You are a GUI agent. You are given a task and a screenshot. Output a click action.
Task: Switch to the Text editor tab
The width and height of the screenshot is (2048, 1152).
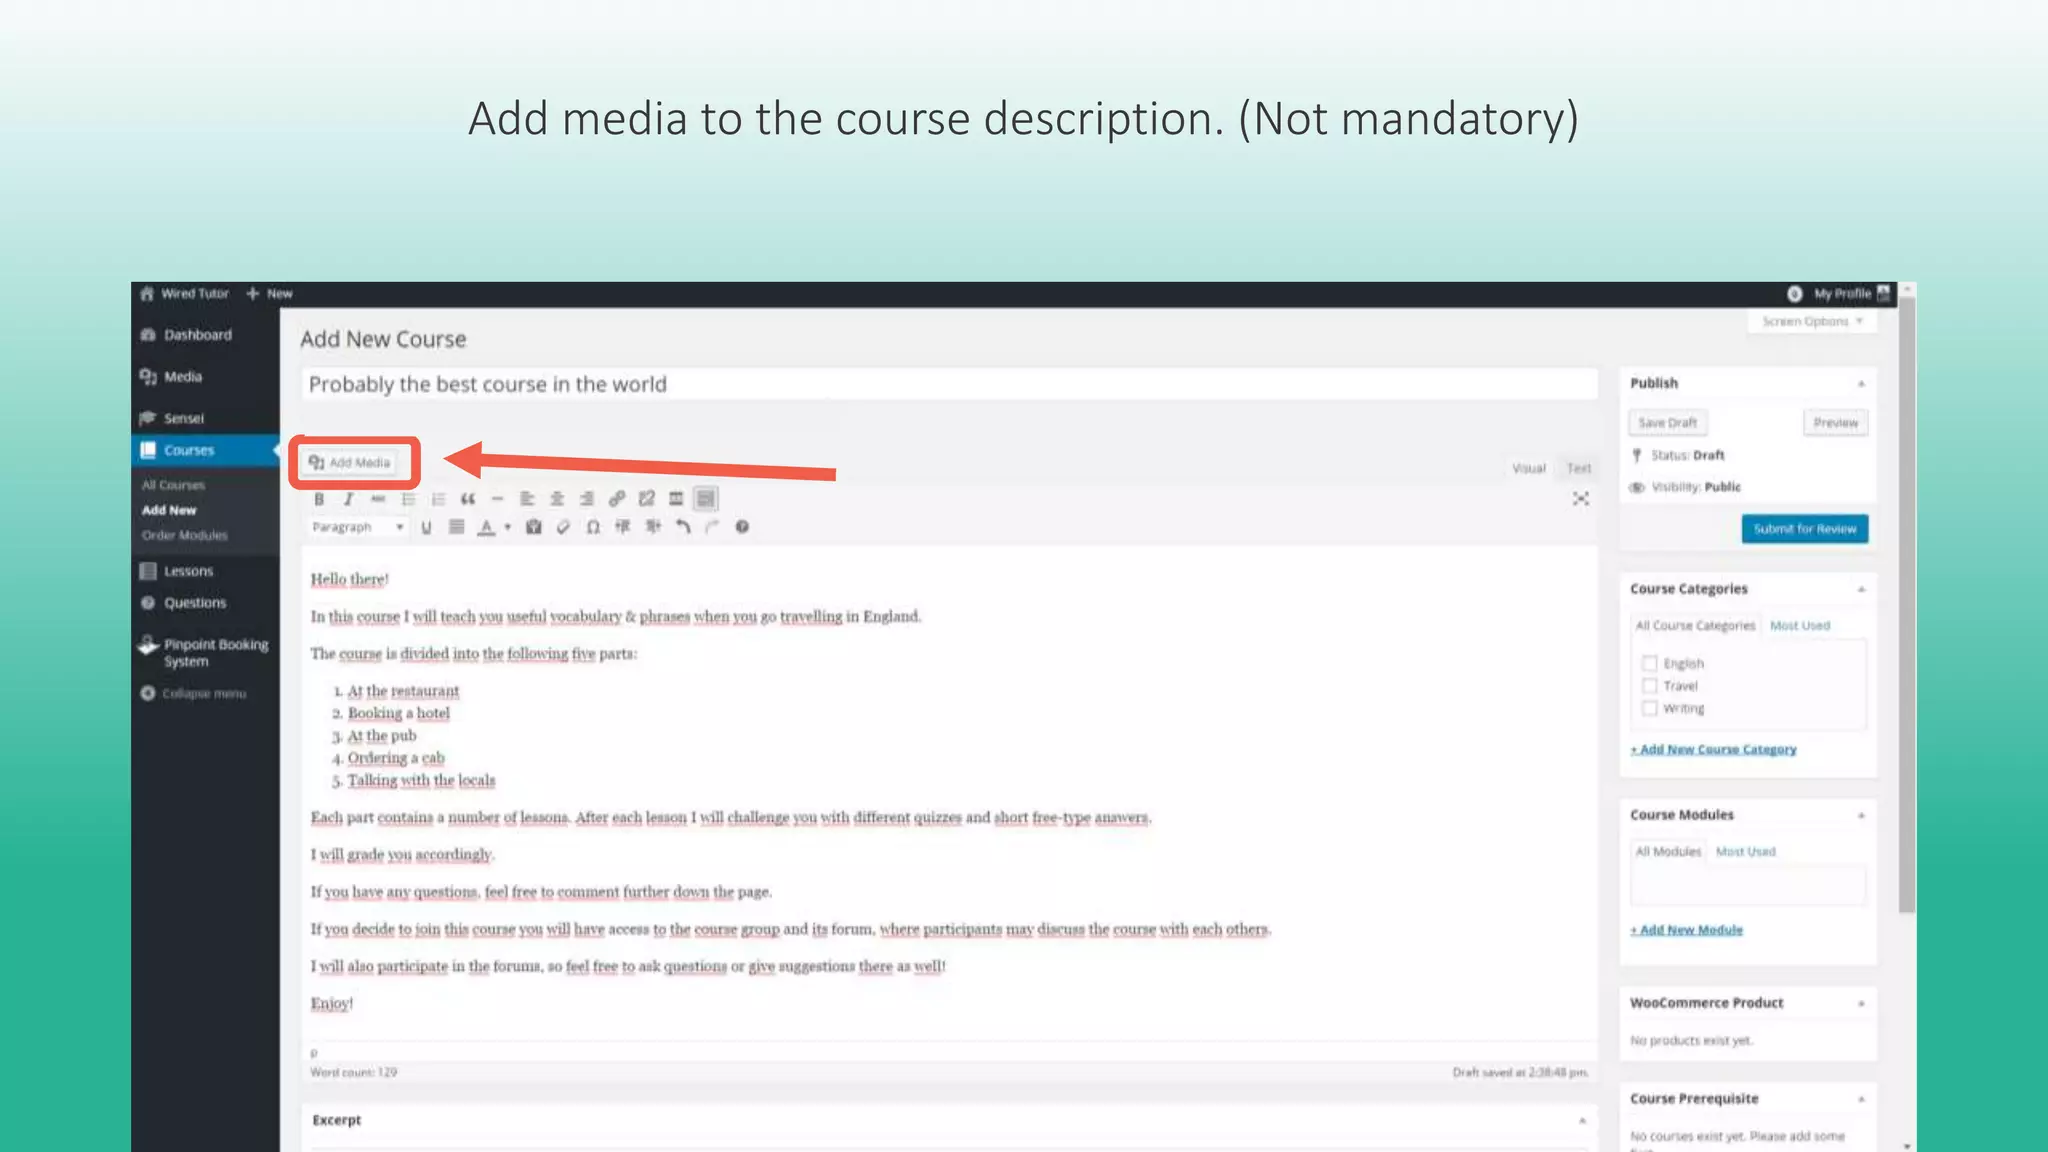1579,468
